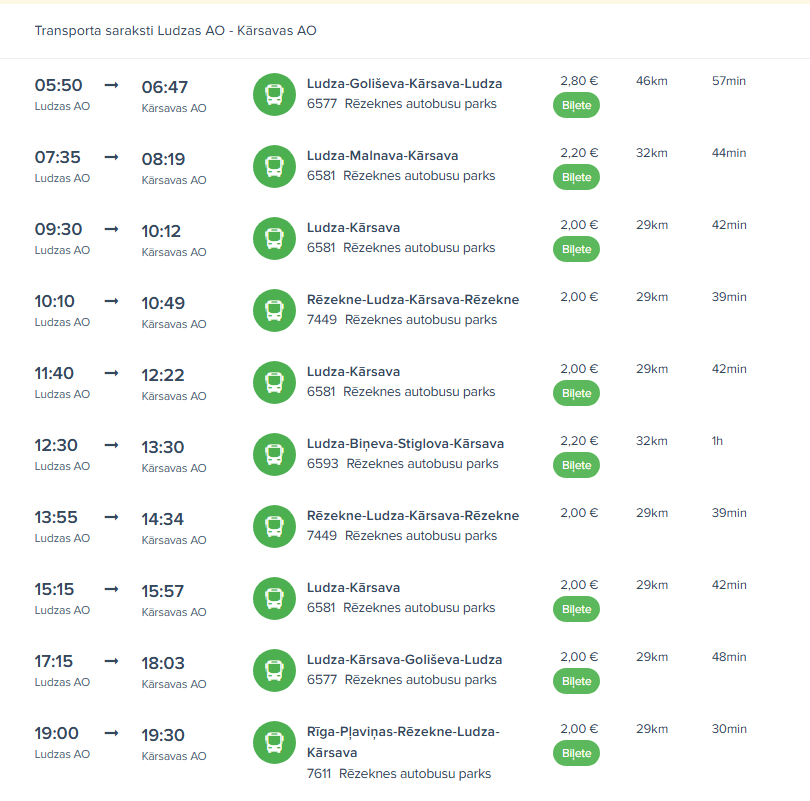Viewport: 810px width, 801px height.
Task: Get a ticket for the 19:00 bus
Action: 576,753
